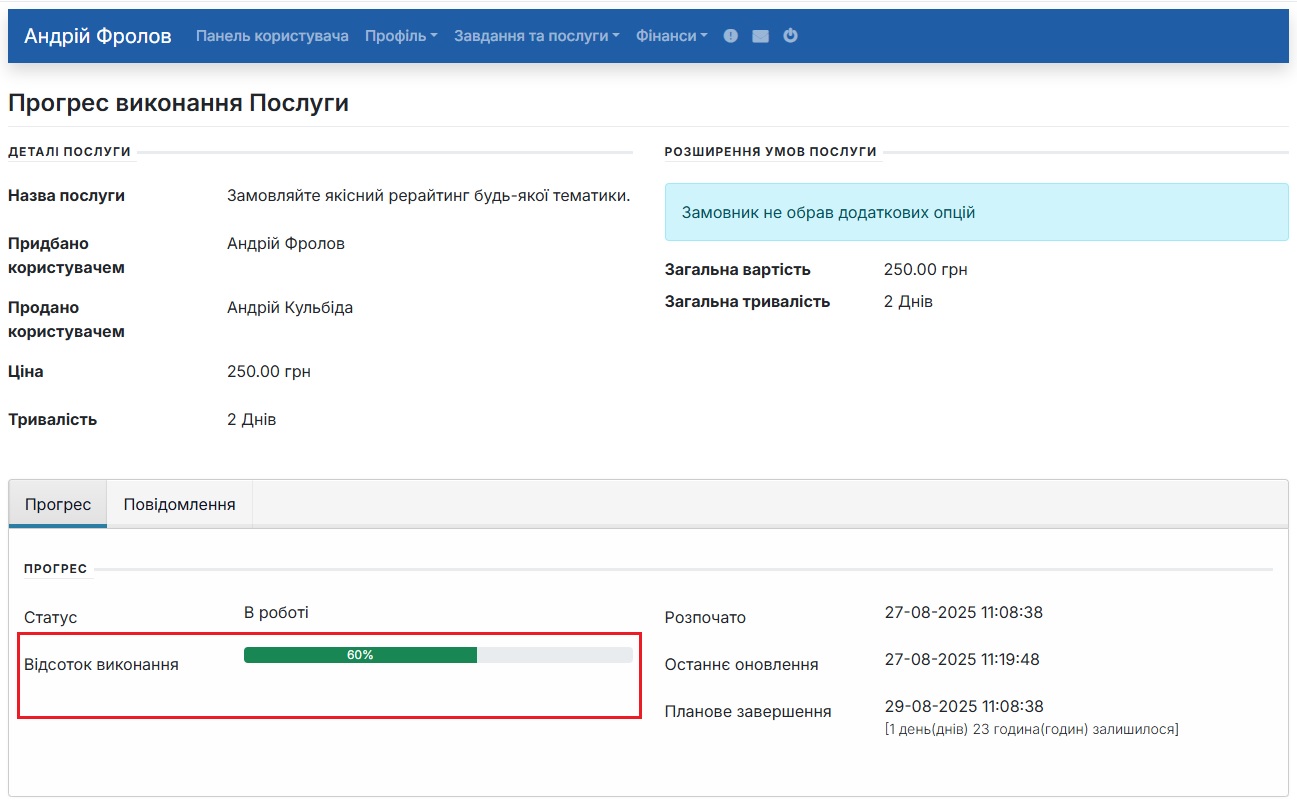Click the remaining time text under planned completion
Screen dimensions: 1297x803
(1031, 729)
